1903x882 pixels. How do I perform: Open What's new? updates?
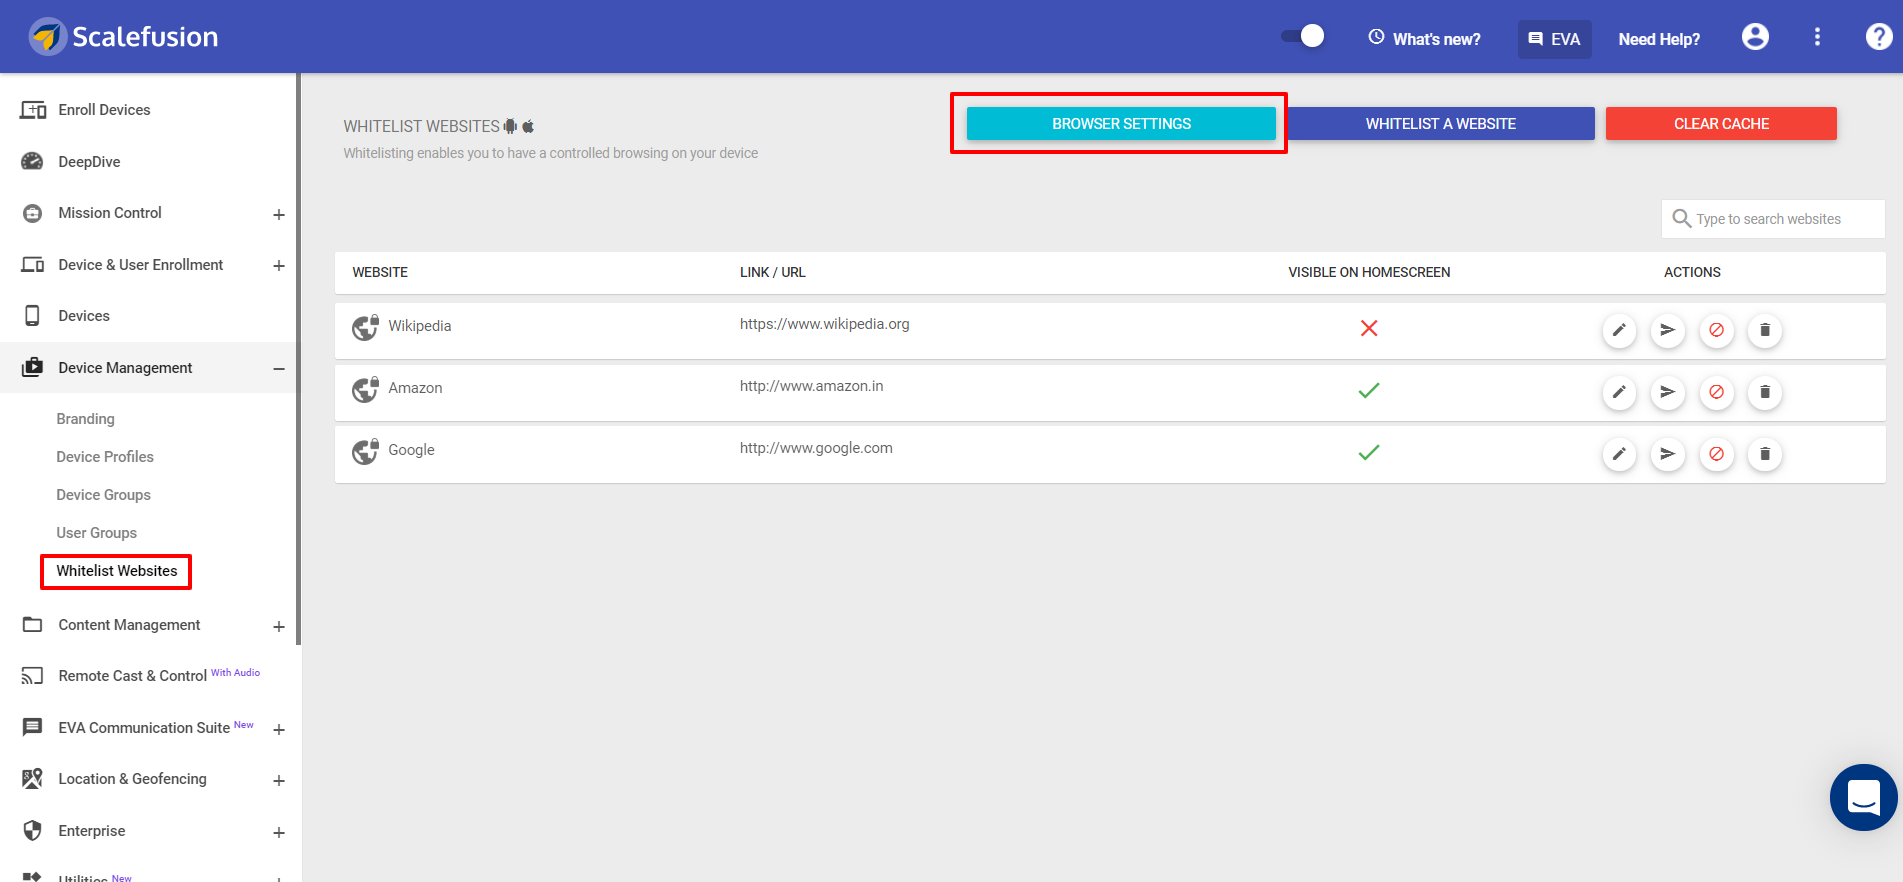point(1424,39)
